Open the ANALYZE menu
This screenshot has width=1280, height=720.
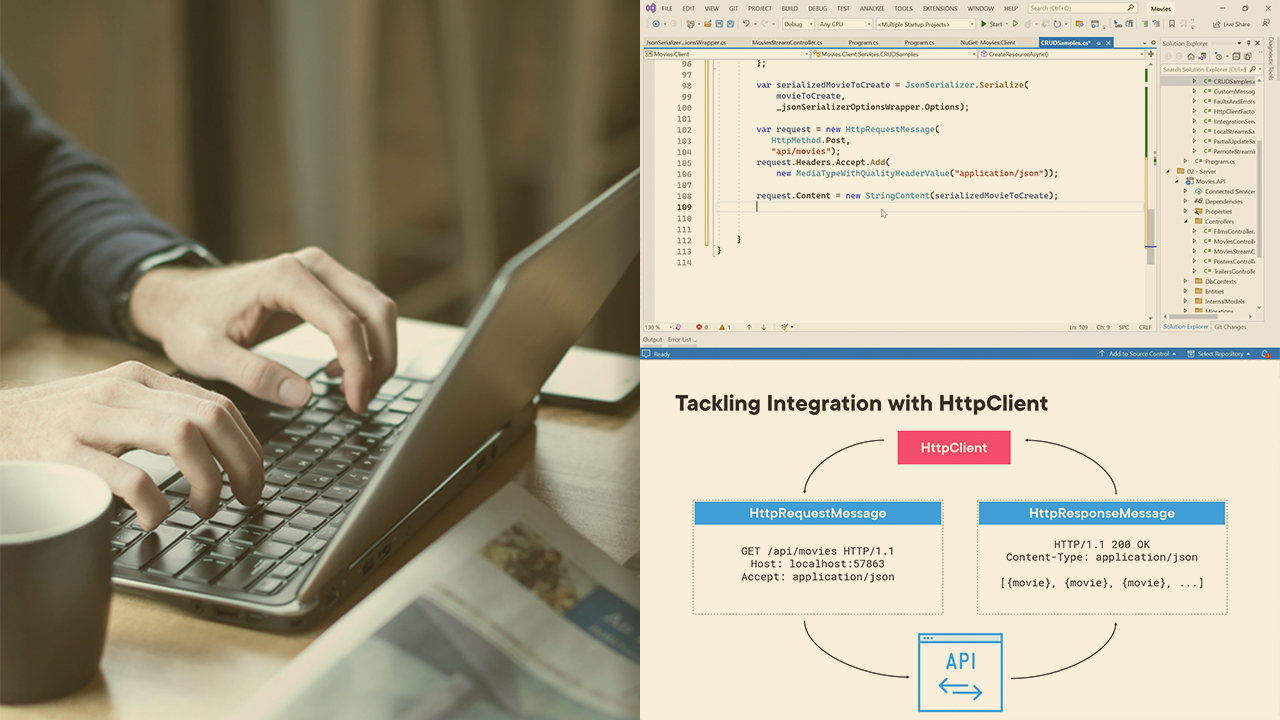coord(873,8)
